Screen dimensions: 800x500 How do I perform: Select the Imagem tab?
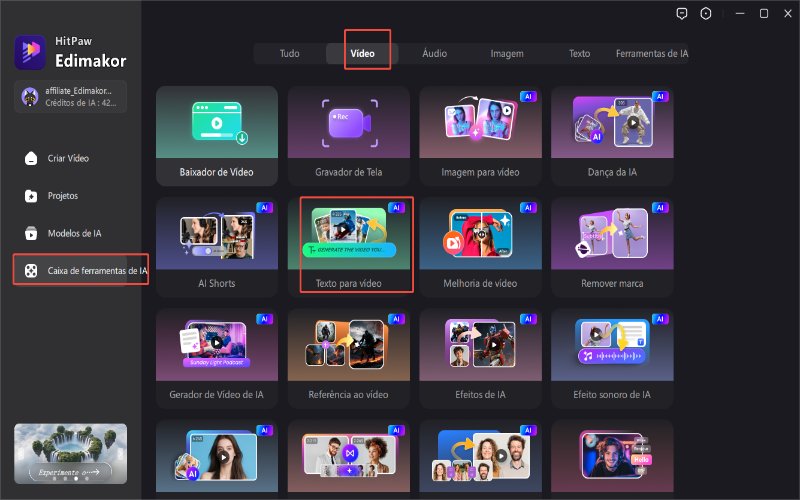(x=507, y=54)
